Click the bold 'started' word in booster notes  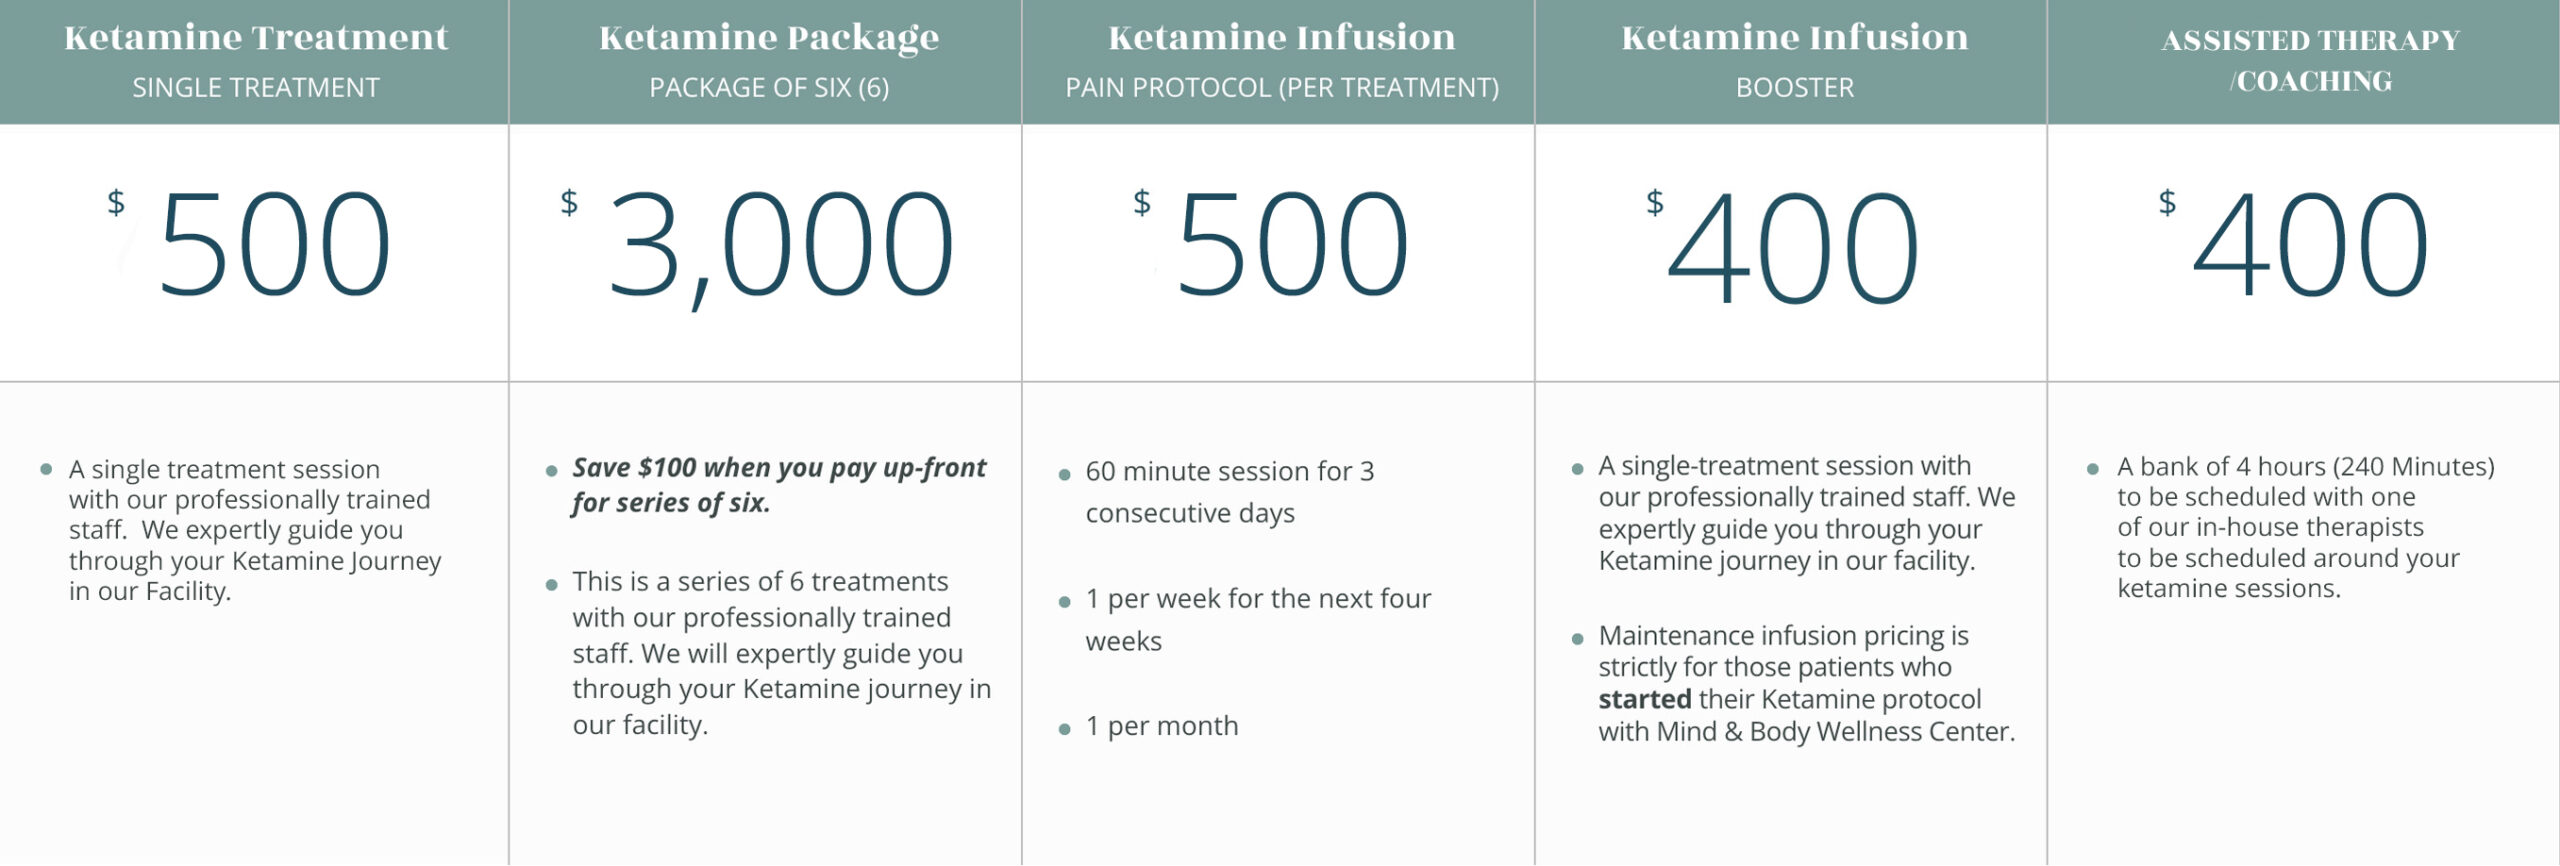tap(1645, 699)
